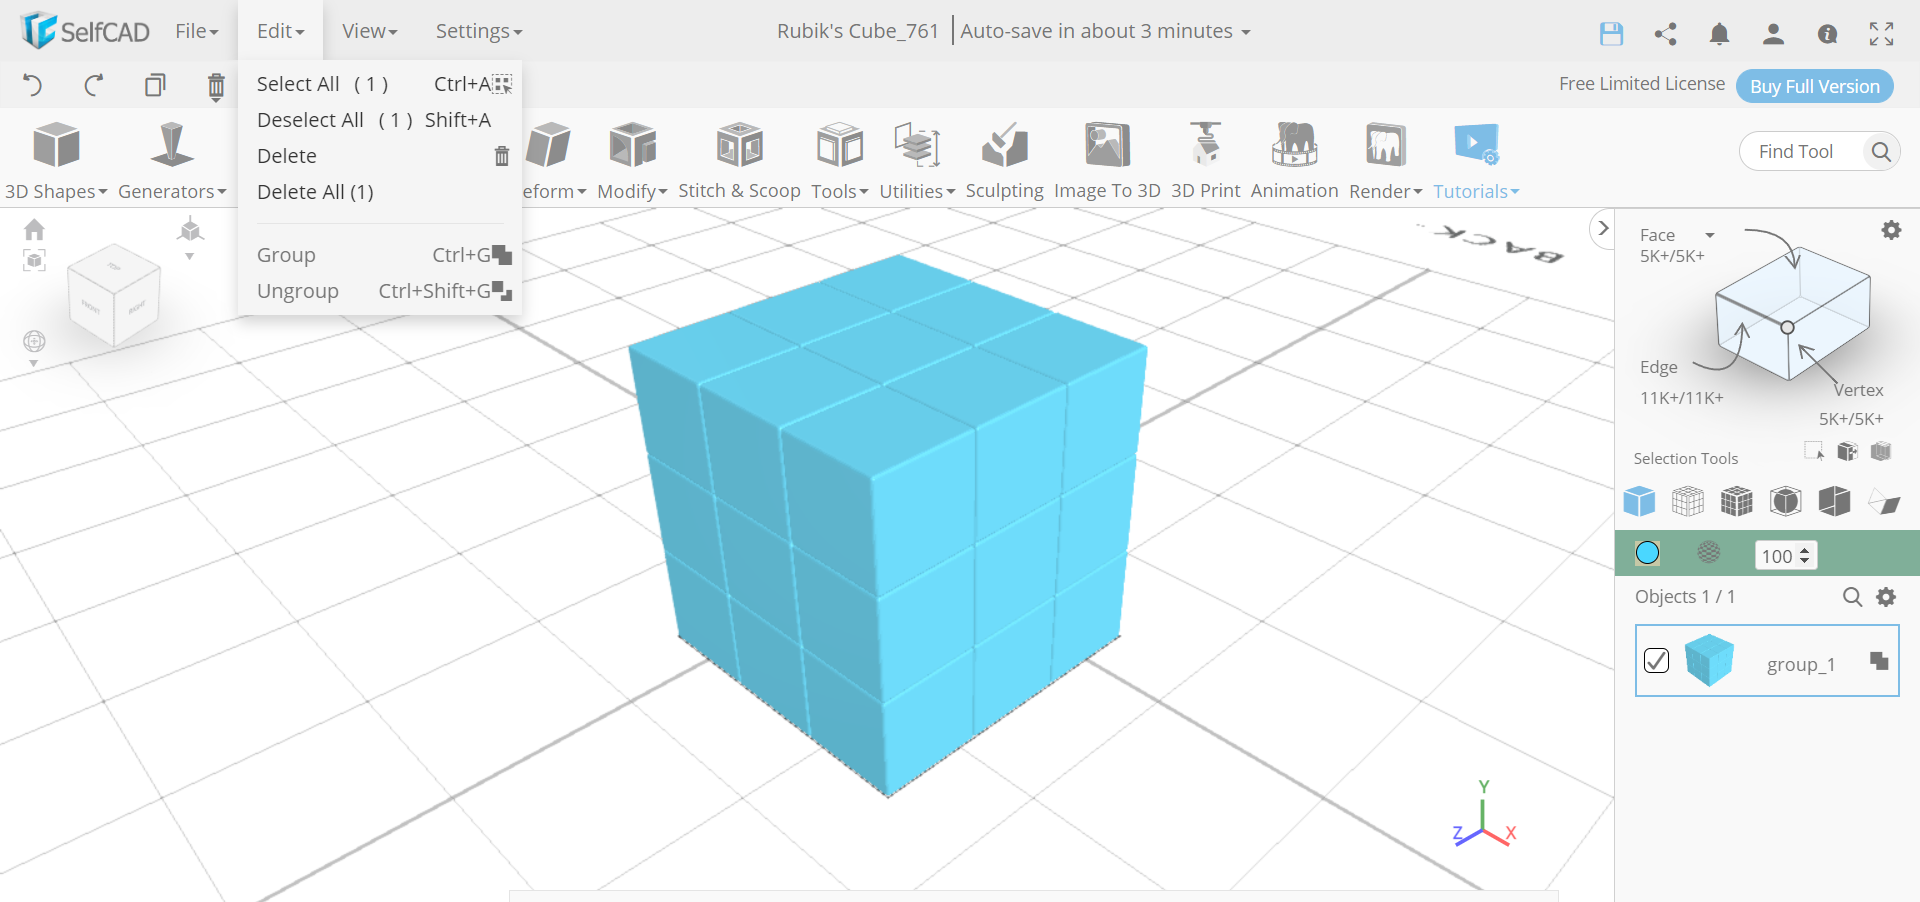
Task: Reset the view with the home icon
Action: pyautogui.click(x=35, y=229)
